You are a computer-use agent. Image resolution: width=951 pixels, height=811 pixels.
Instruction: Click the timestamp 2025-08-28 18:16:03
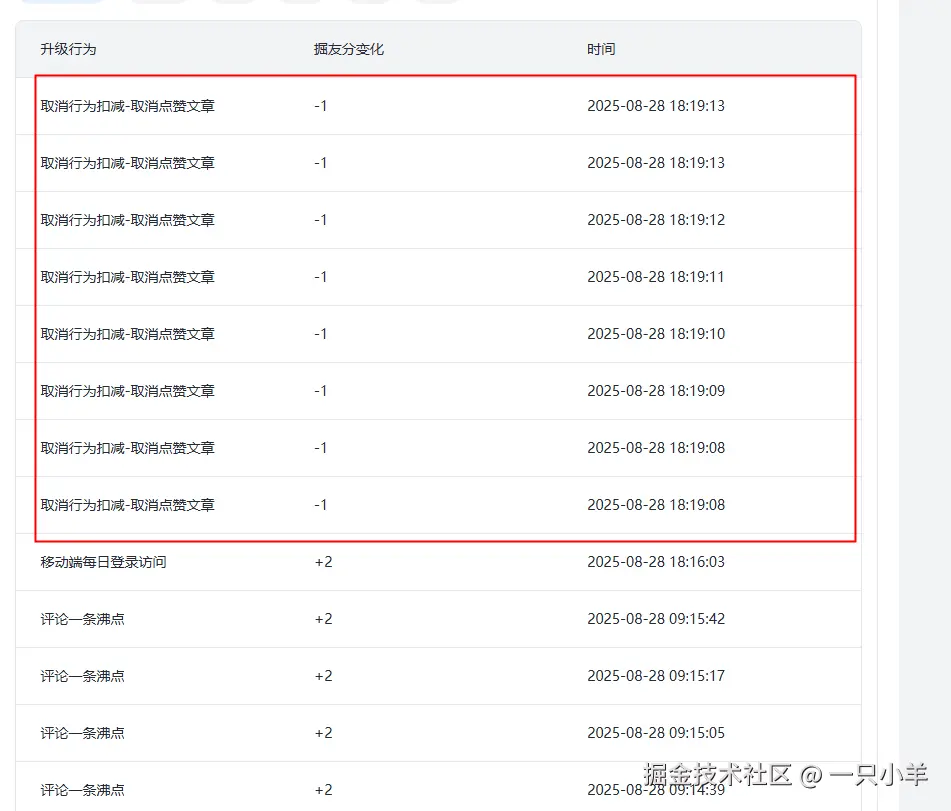pyautogui.click(x=655, y=562)
